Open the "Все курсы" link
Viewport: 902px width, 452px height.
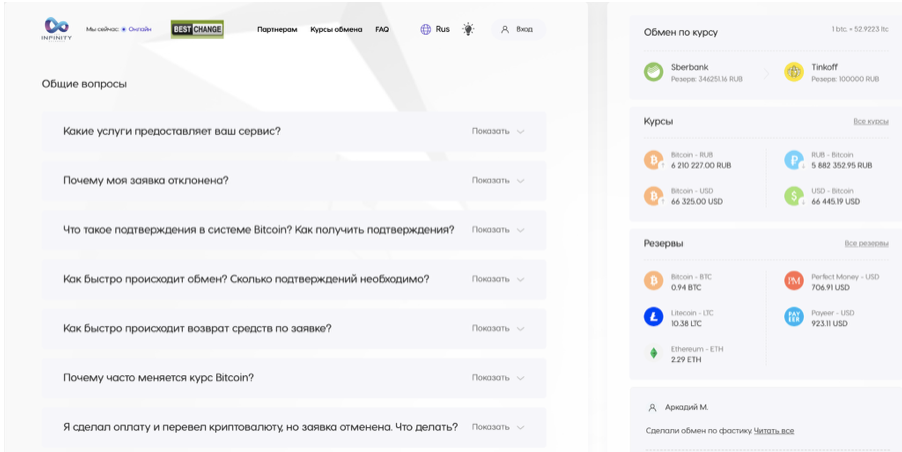870,121
